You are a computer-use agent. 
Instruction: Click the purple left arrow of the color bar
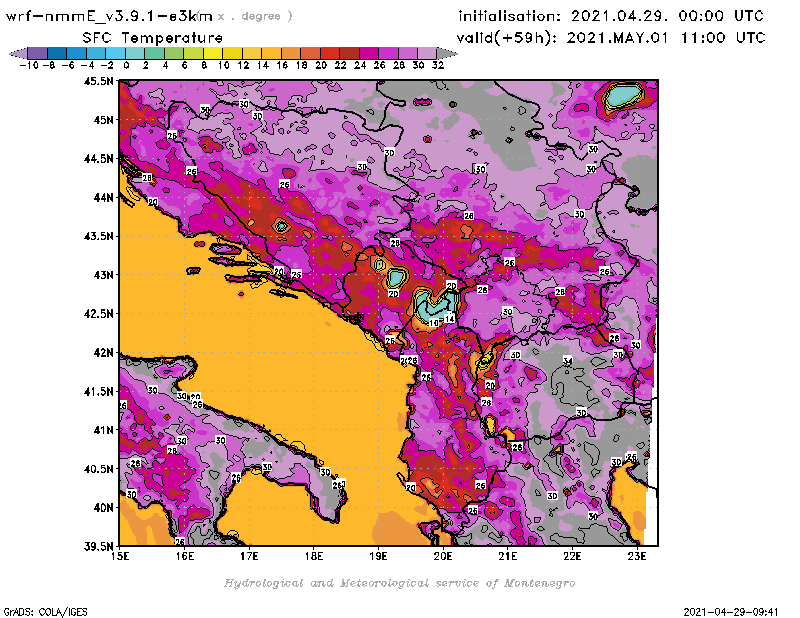(17, 53)
